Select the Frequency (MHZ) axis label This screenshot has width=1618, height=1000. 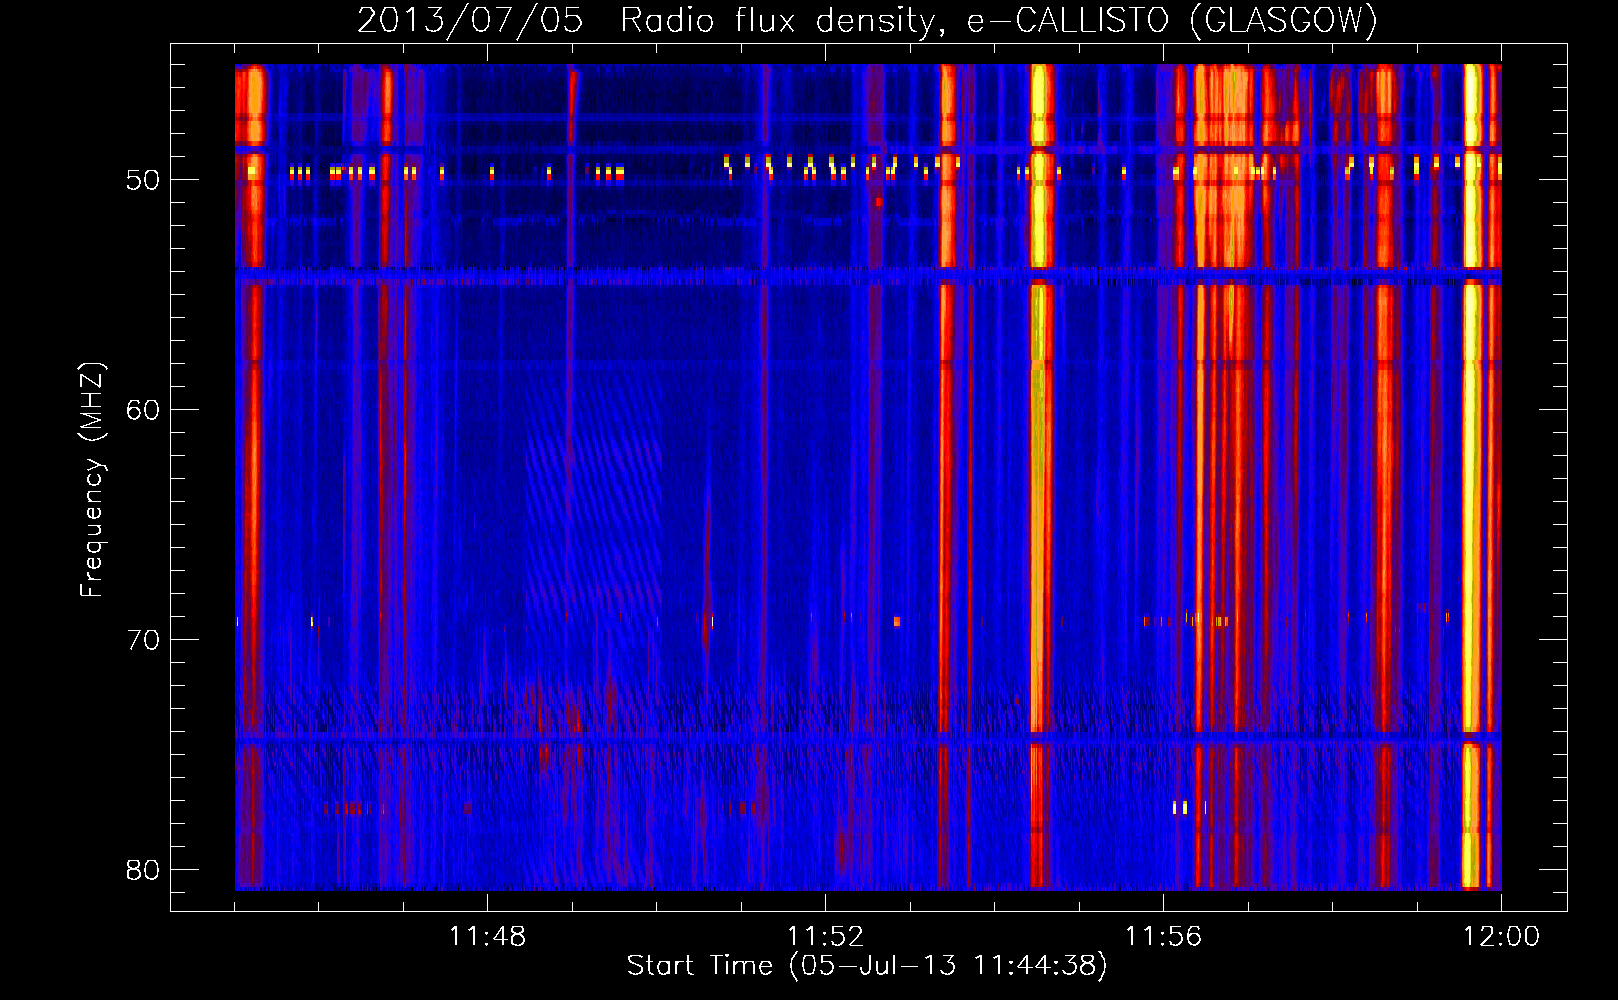click(92, 480)
